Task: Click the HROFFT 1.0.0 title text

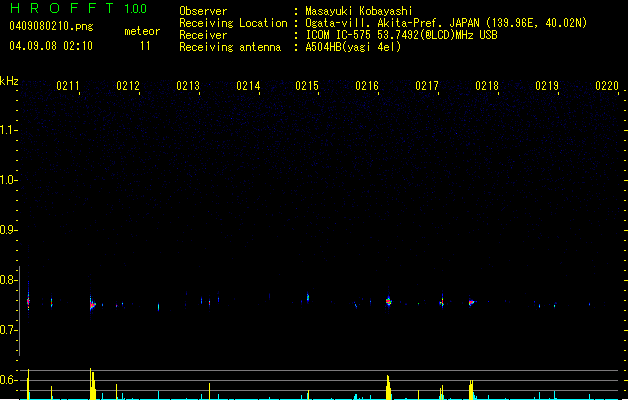Action: click(79, 8)
